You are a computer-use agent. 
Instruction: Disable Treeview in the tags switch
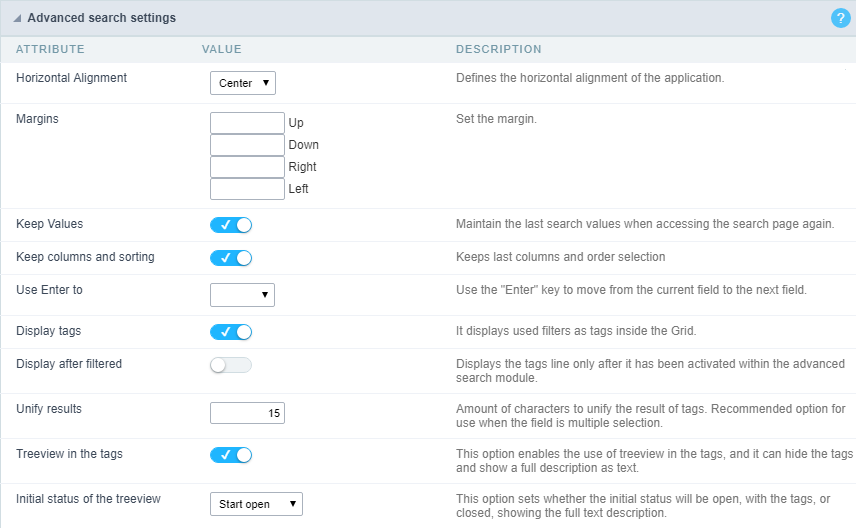pyautogui.click(x=231, y=455)
